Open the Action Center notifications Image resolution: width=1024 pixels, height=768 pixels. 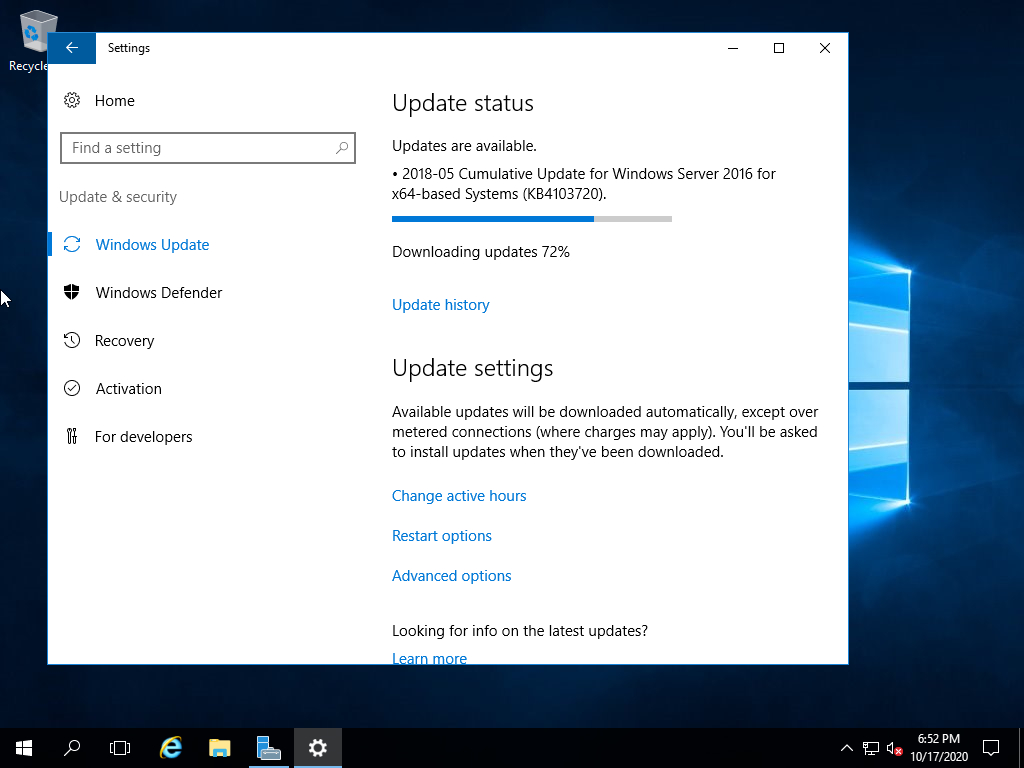click(x=991, y=748)
